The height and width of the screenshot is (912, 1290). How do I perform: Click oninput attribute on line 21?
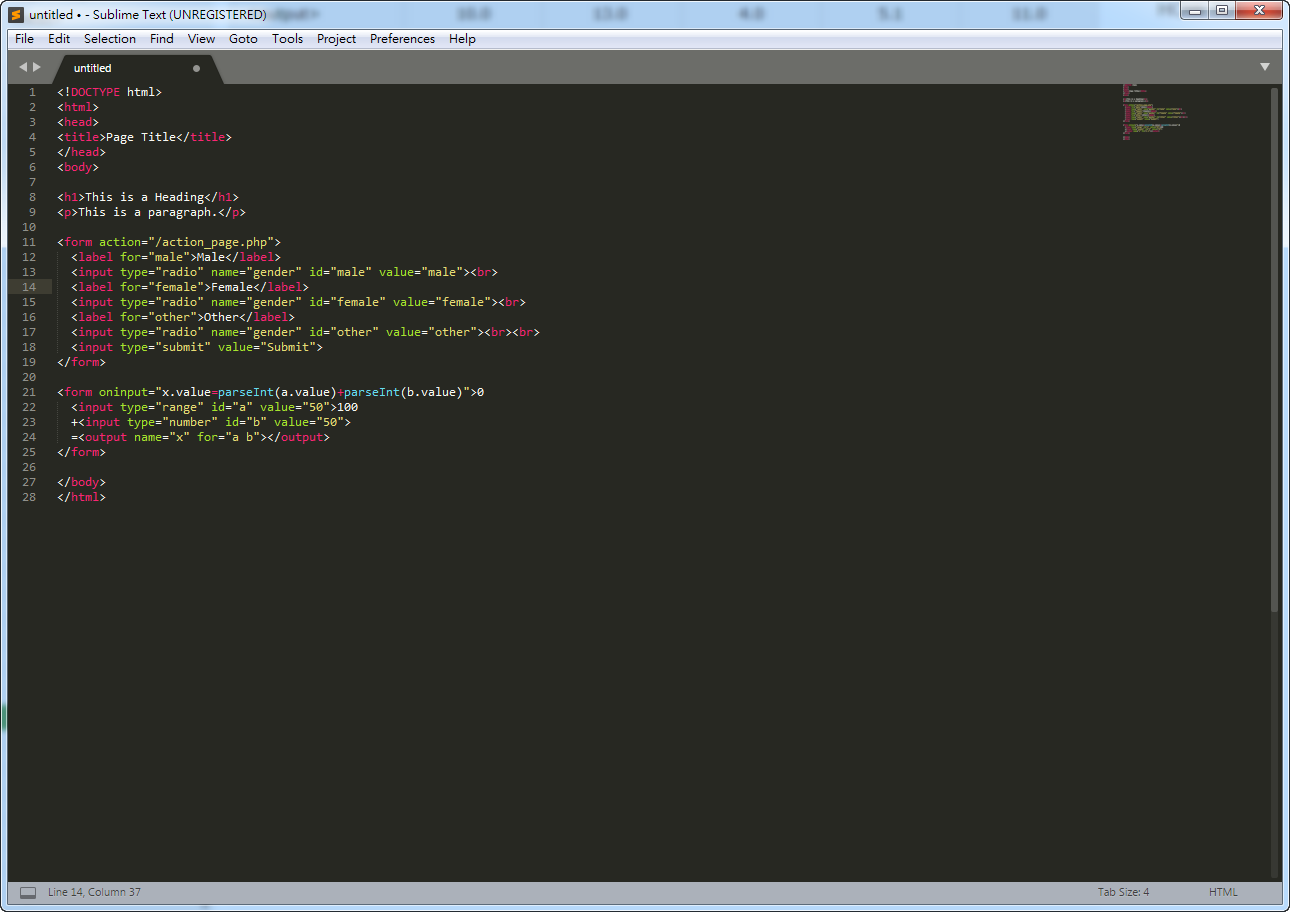(x=123, y=392)
